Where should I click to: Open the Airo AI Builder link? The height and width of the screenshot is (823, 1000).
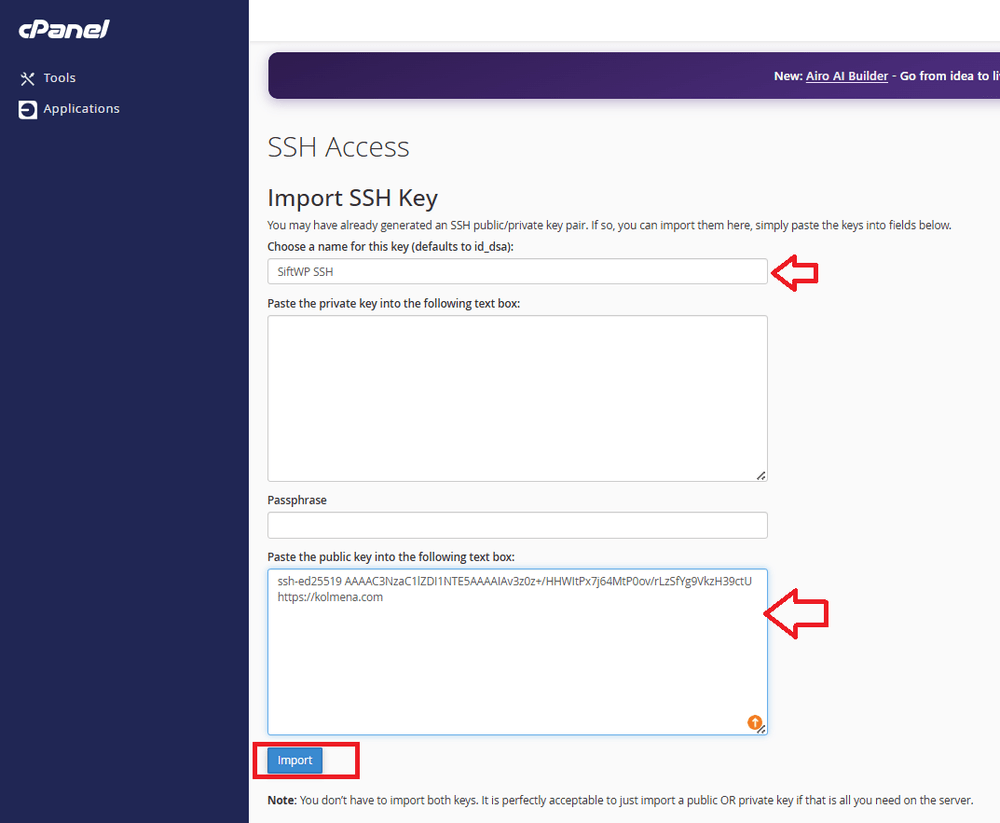click(x=846, y=76)
